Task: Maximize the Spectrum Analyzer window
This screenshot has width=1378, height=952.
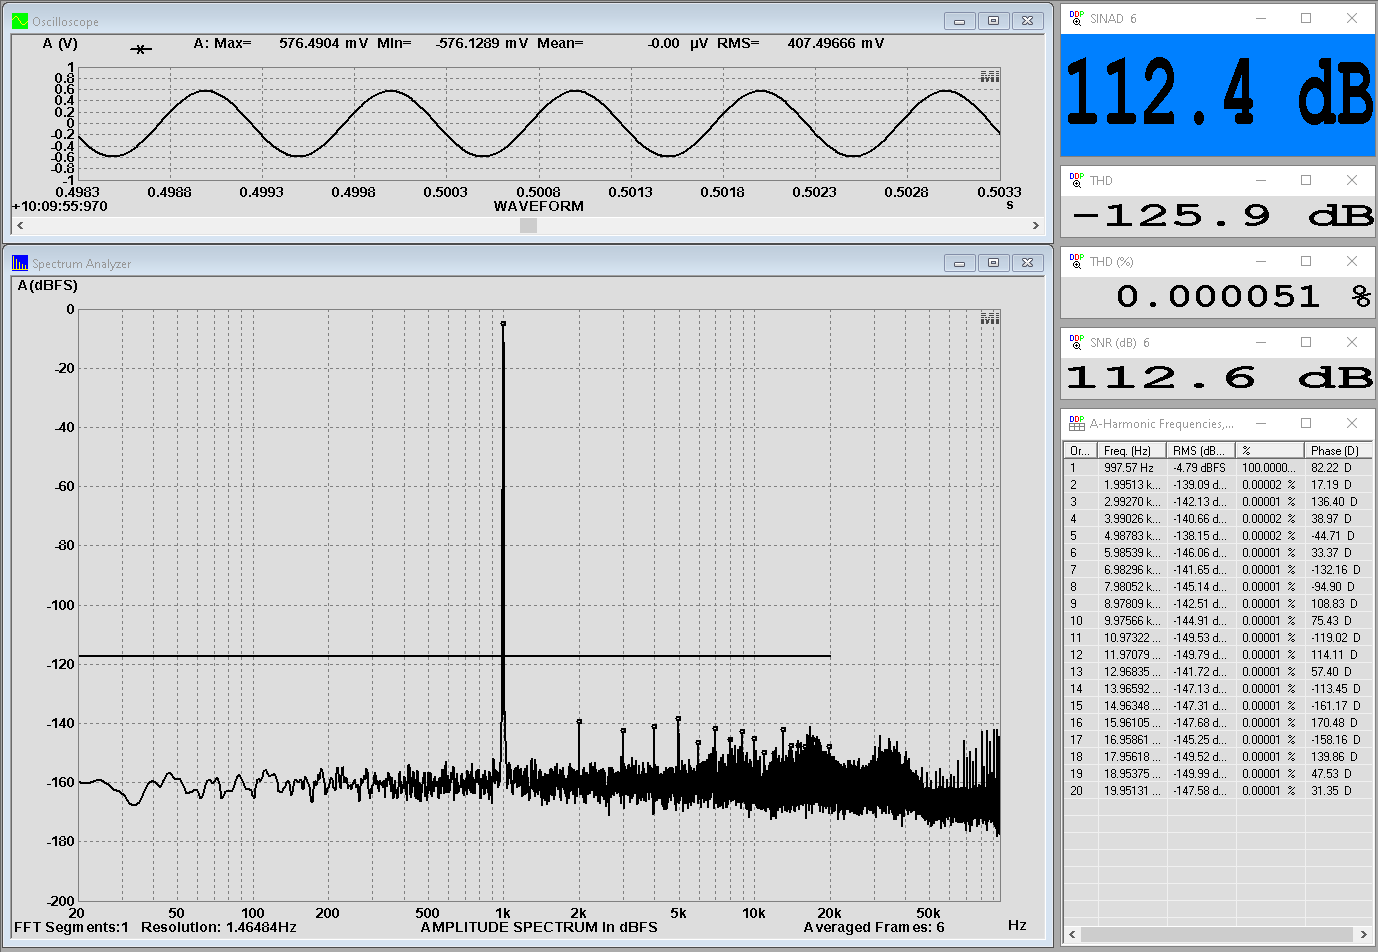Action: (993, 263)
